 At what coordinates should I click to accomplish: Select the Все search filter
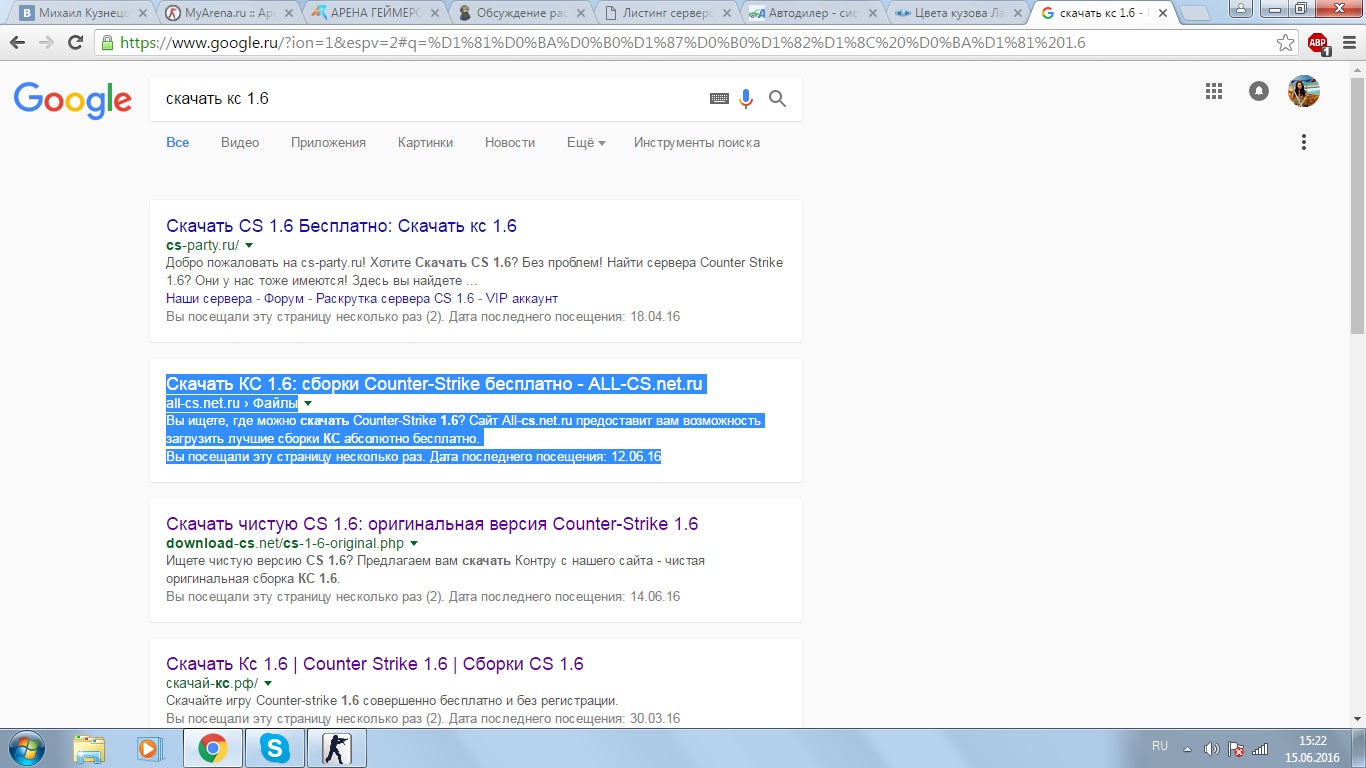pyautogui.click(x=178, y=143)
